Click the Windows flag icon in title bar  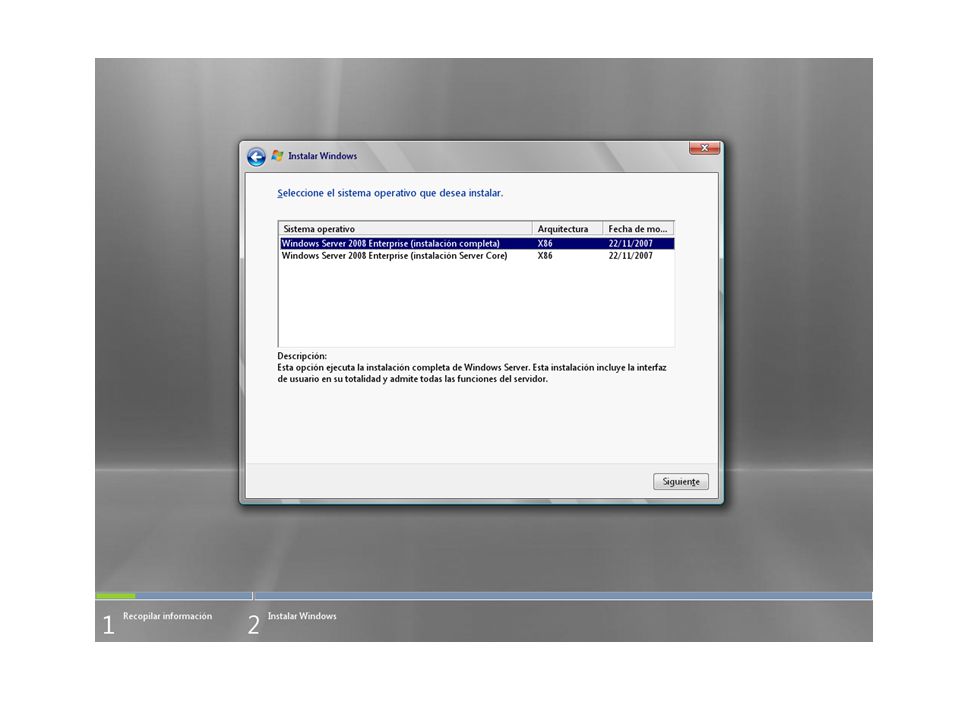(x=277, y=156)
